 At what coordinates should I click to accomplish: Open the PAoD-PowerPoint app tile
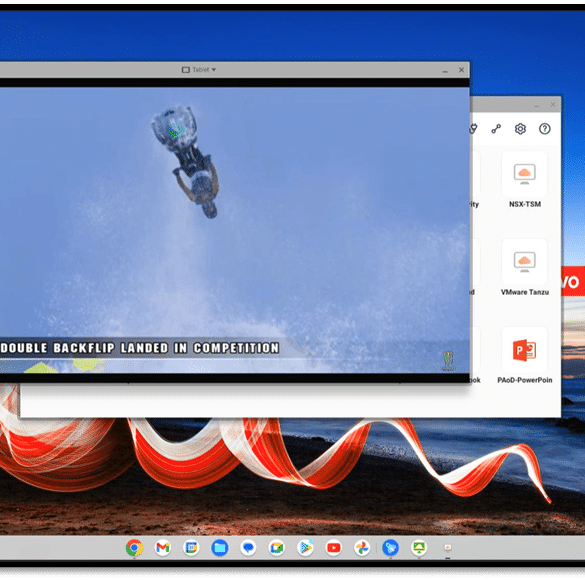point(525,350)
